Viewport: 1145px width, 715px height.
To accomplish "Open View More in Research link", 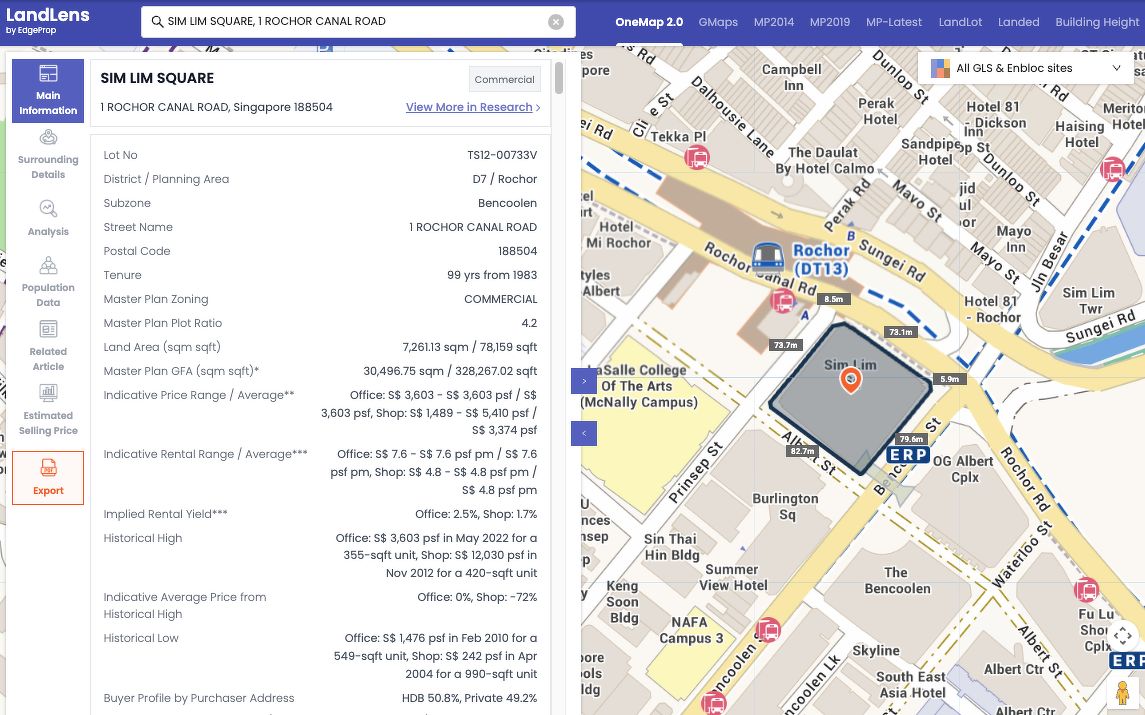I will [473, 107].
